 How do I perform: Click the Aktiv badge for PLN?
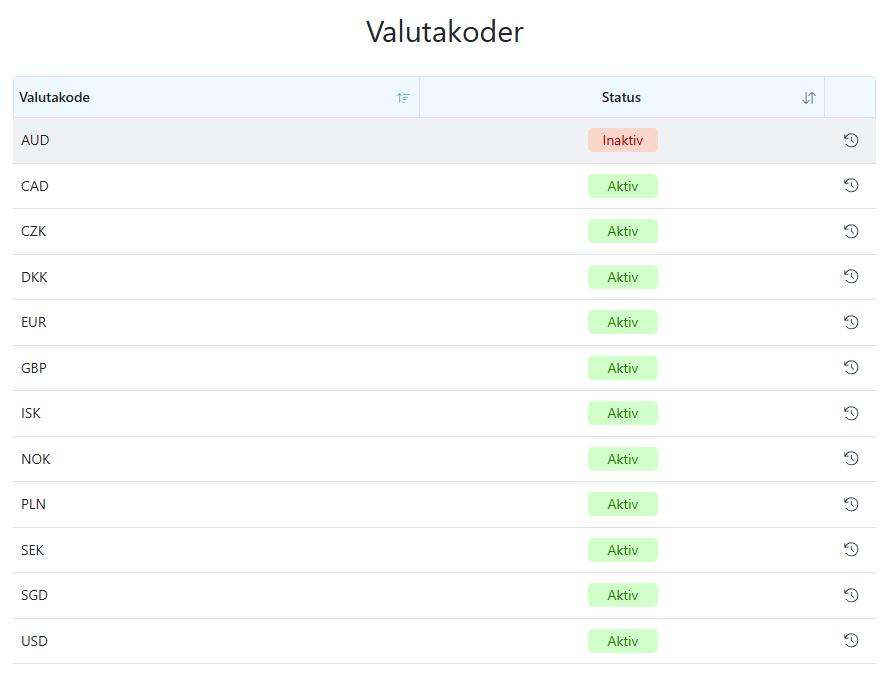pos(623,504)
